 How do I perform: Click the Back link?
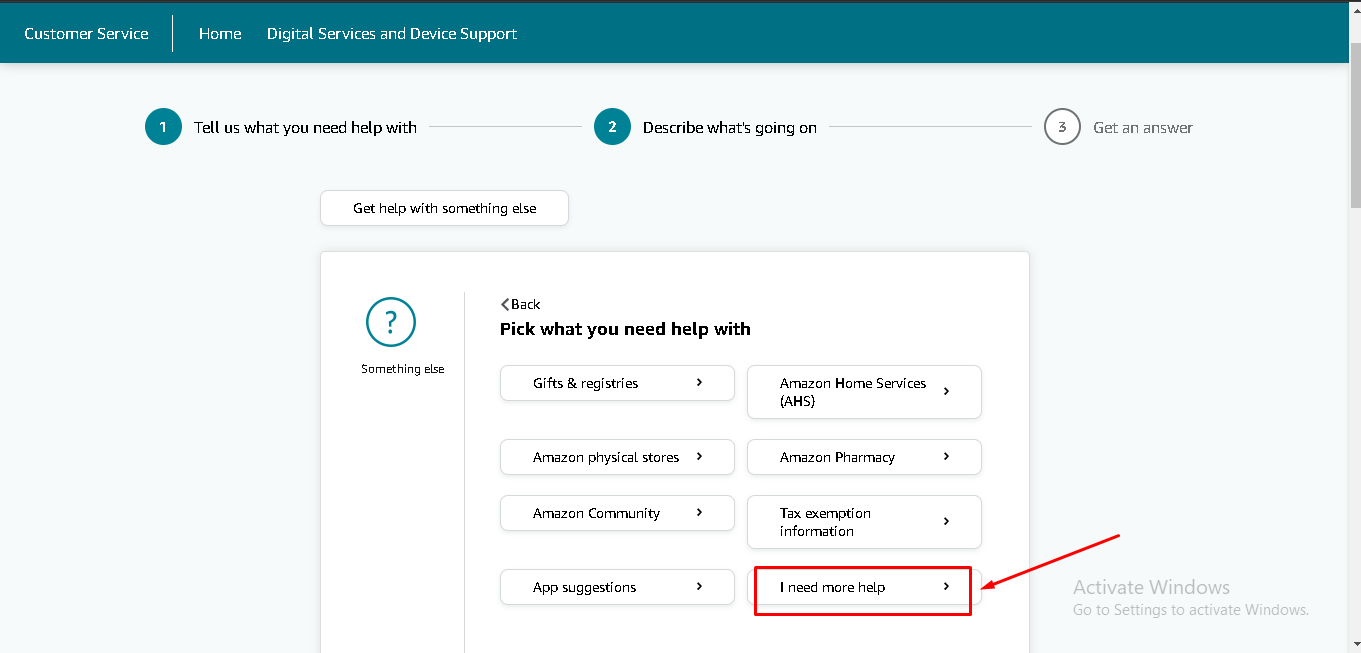525,305
